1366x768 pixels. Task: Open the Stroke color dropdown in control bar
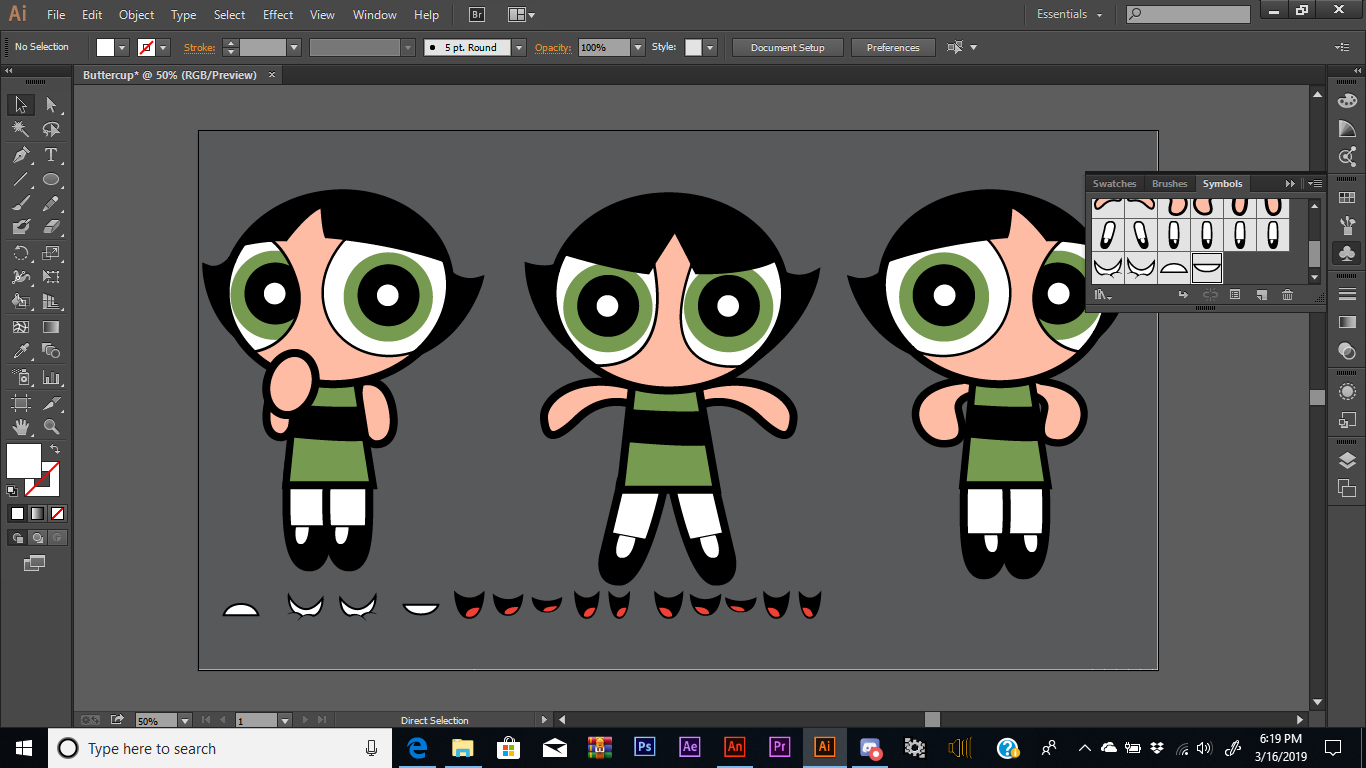[163, 47]
